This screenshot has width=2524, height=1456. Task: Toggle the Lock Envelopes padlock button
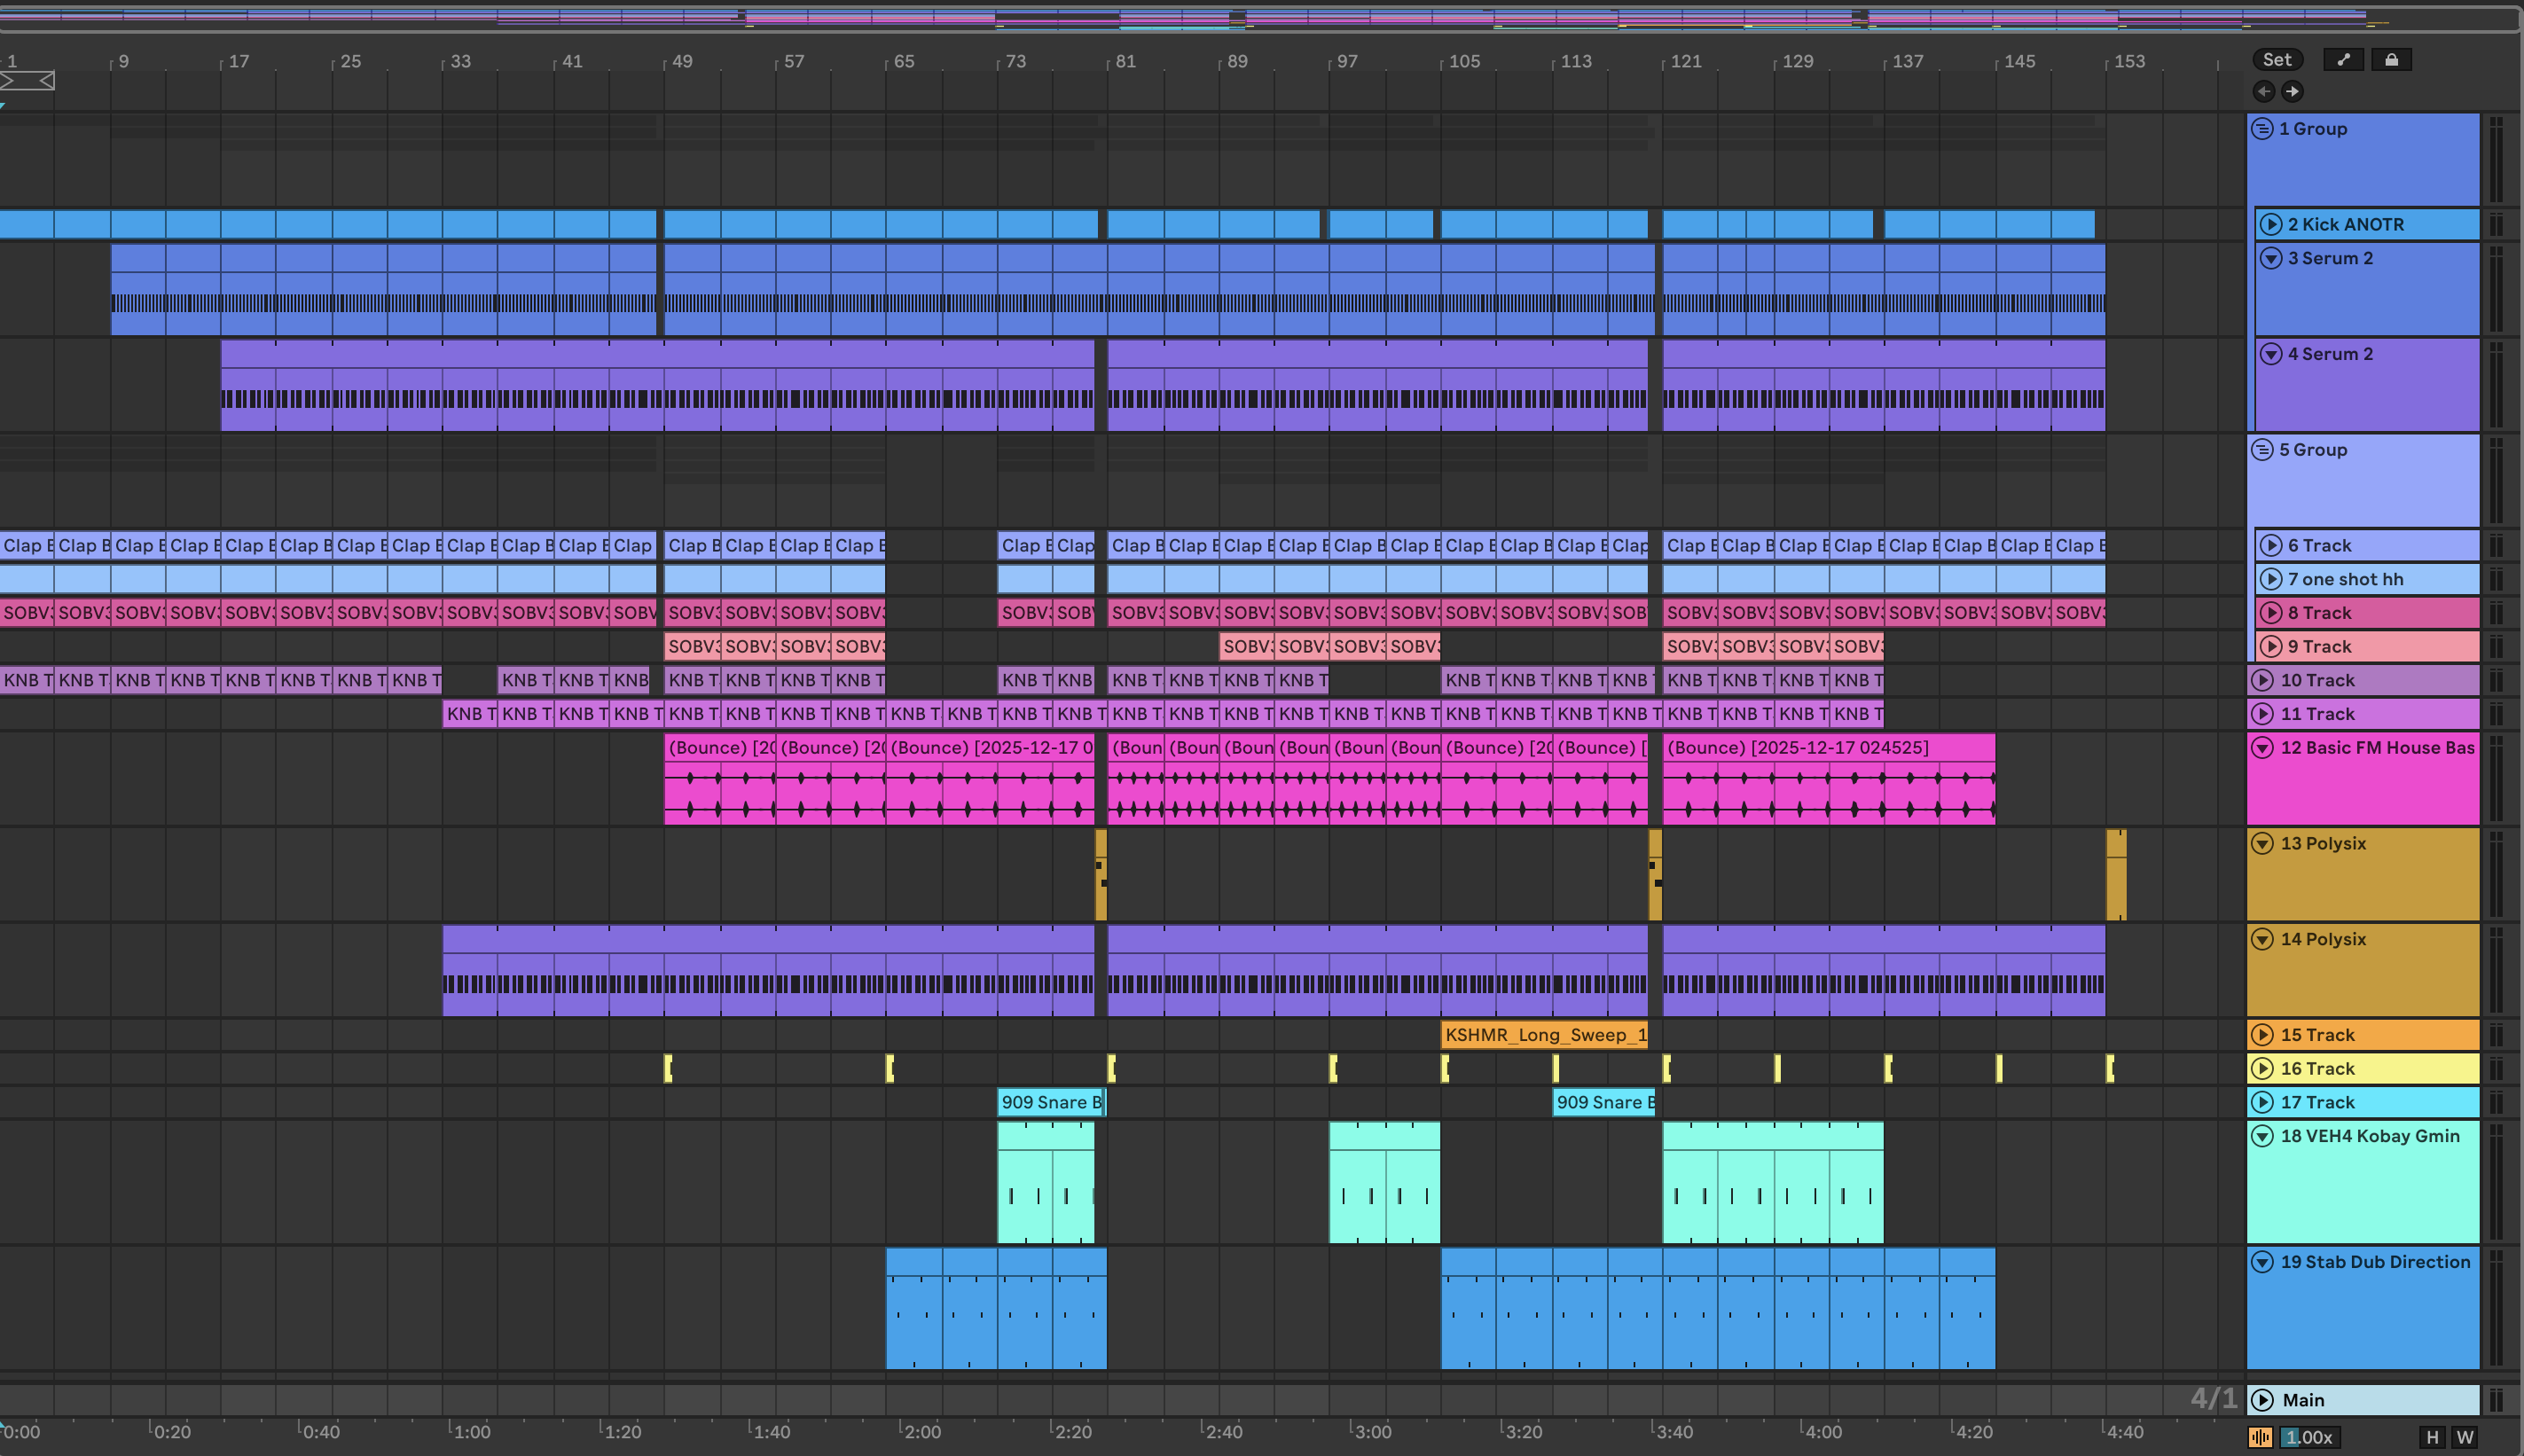(2391, 60)
